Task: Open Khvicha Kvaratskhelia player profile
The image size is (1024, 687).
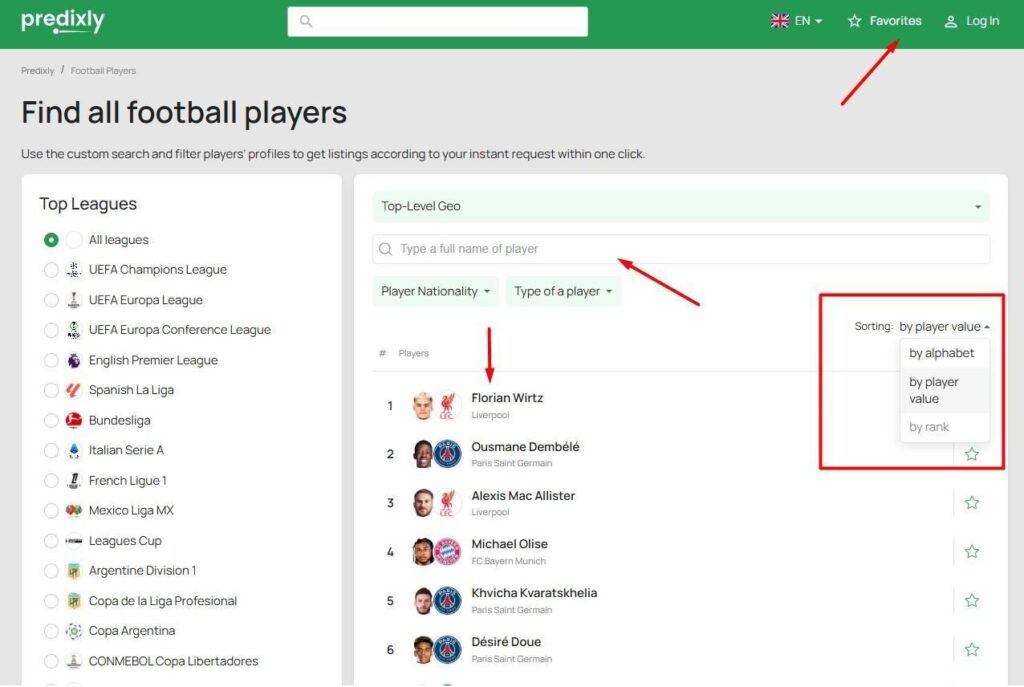Action: tap(534, 593)
